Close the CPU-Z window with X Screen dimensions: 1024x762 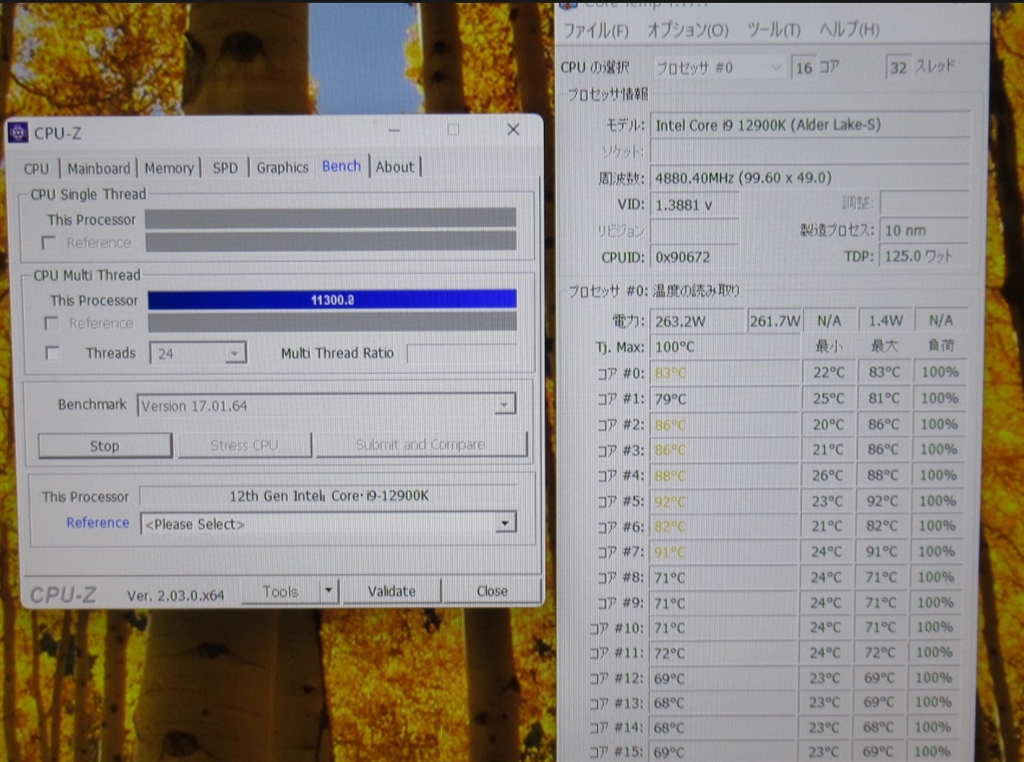[x=513, y=129]
